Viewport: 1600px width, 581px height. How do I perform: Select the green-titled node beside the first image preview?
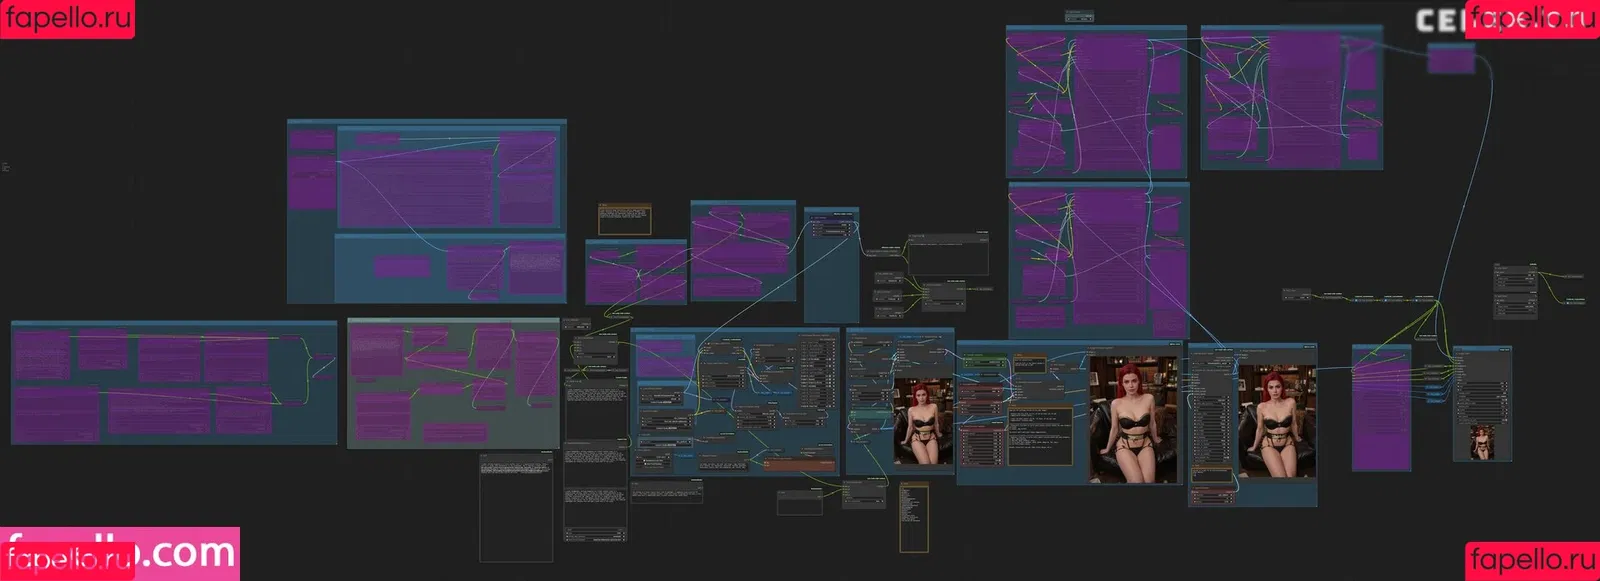(984, 361)
